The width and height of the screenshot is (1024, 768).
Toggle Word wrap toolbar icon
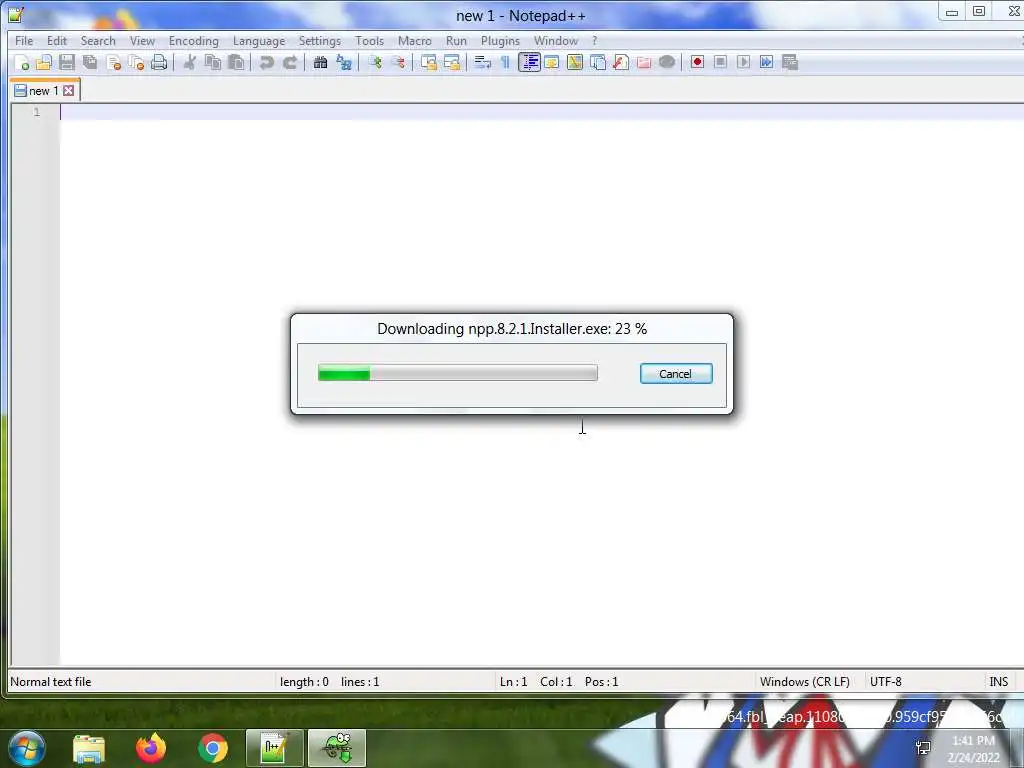tap(483, 63)
